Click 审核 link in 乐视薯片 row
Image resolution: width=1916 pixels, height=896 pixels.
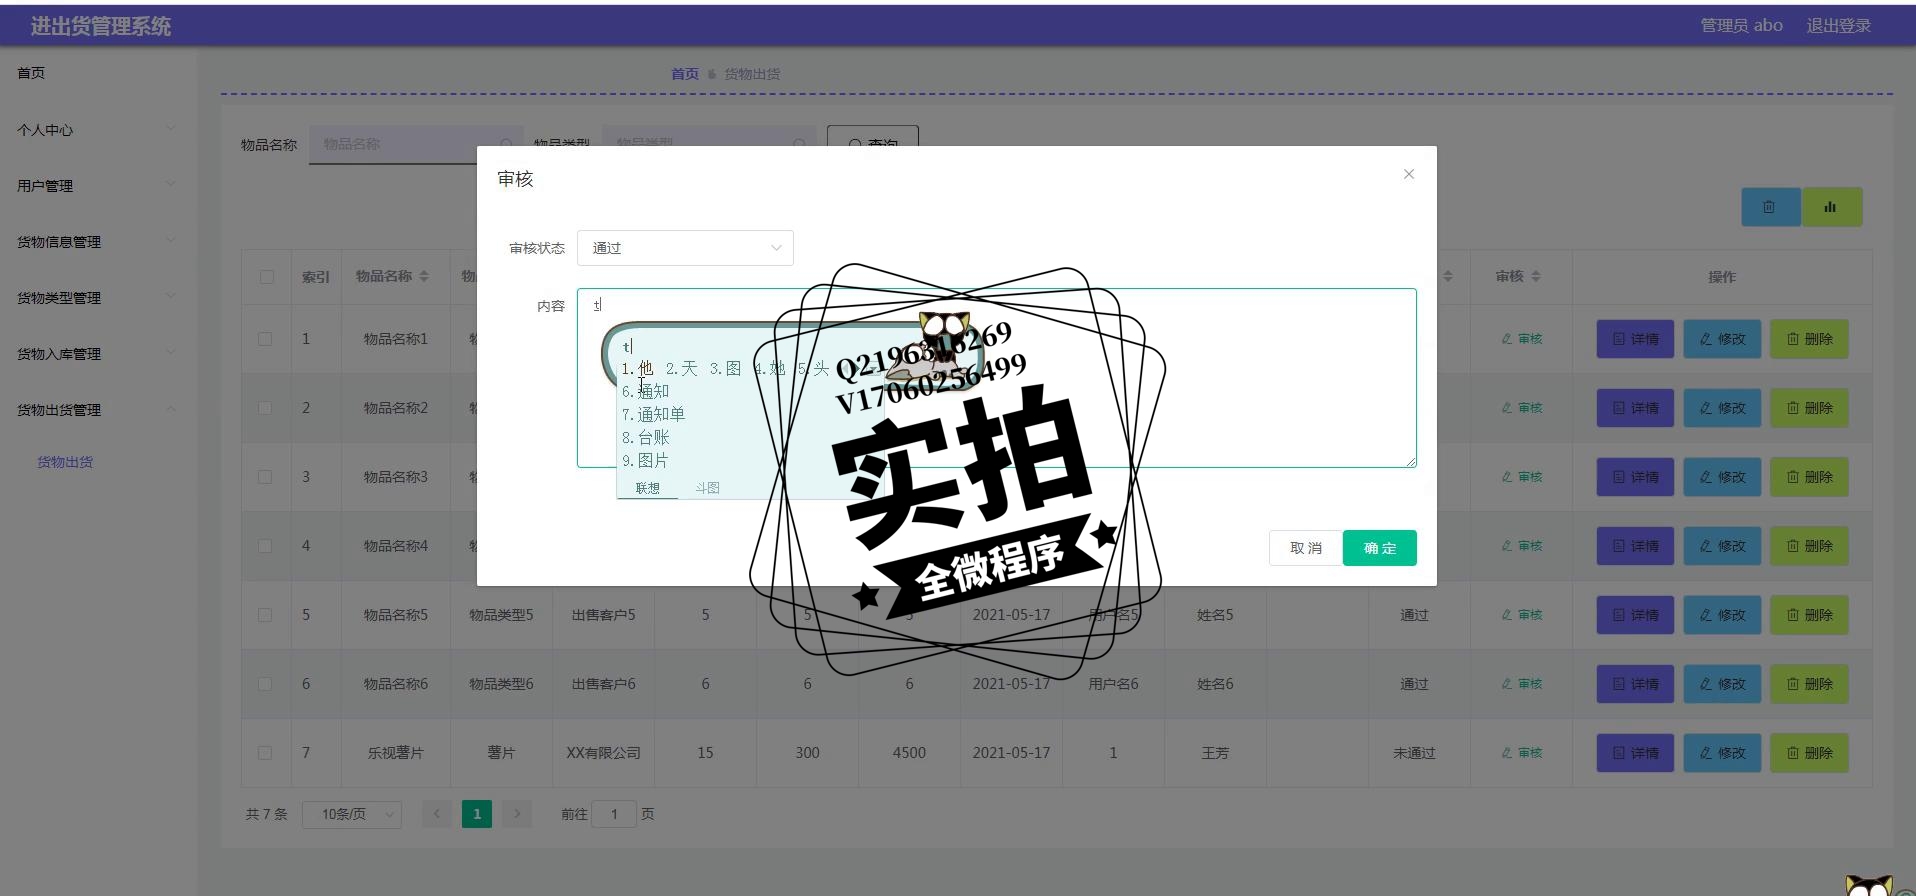pos(1522,753)
